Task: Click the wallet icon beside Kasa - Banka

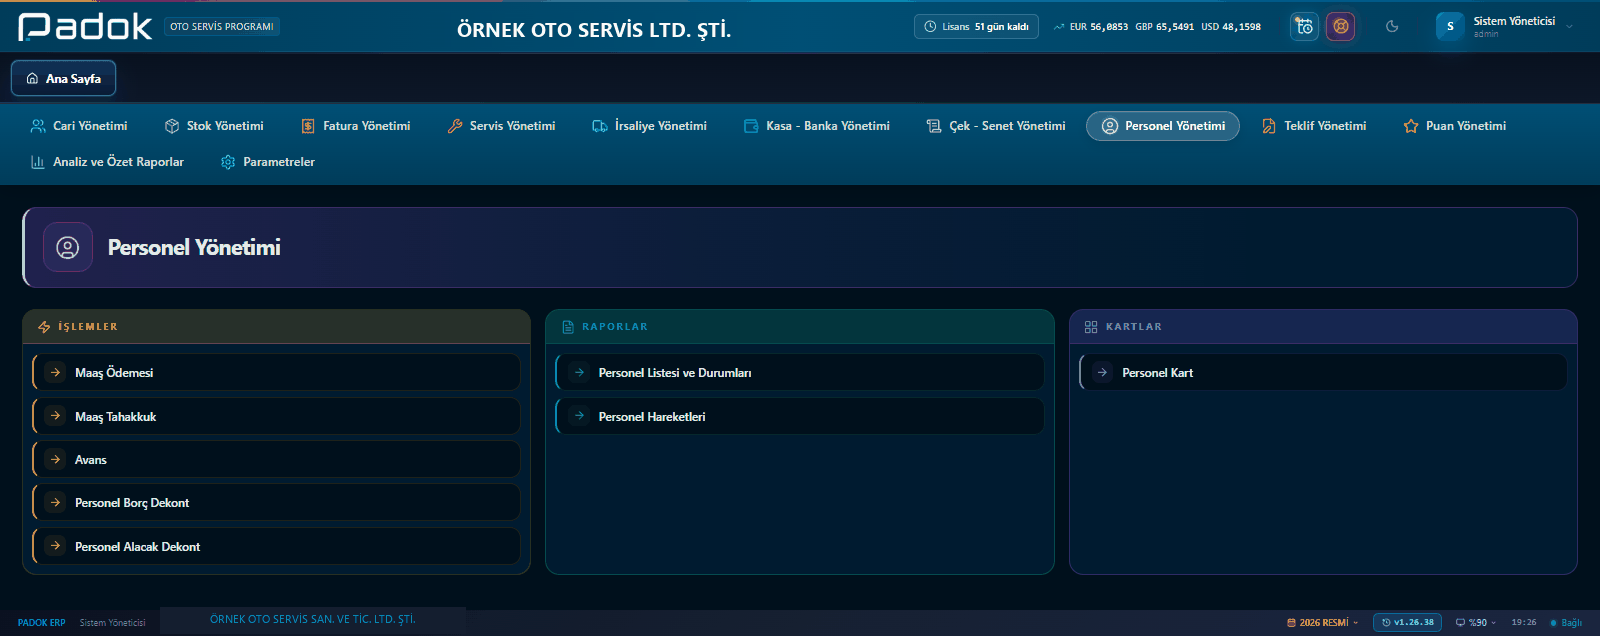Action: tap(751, 126)
